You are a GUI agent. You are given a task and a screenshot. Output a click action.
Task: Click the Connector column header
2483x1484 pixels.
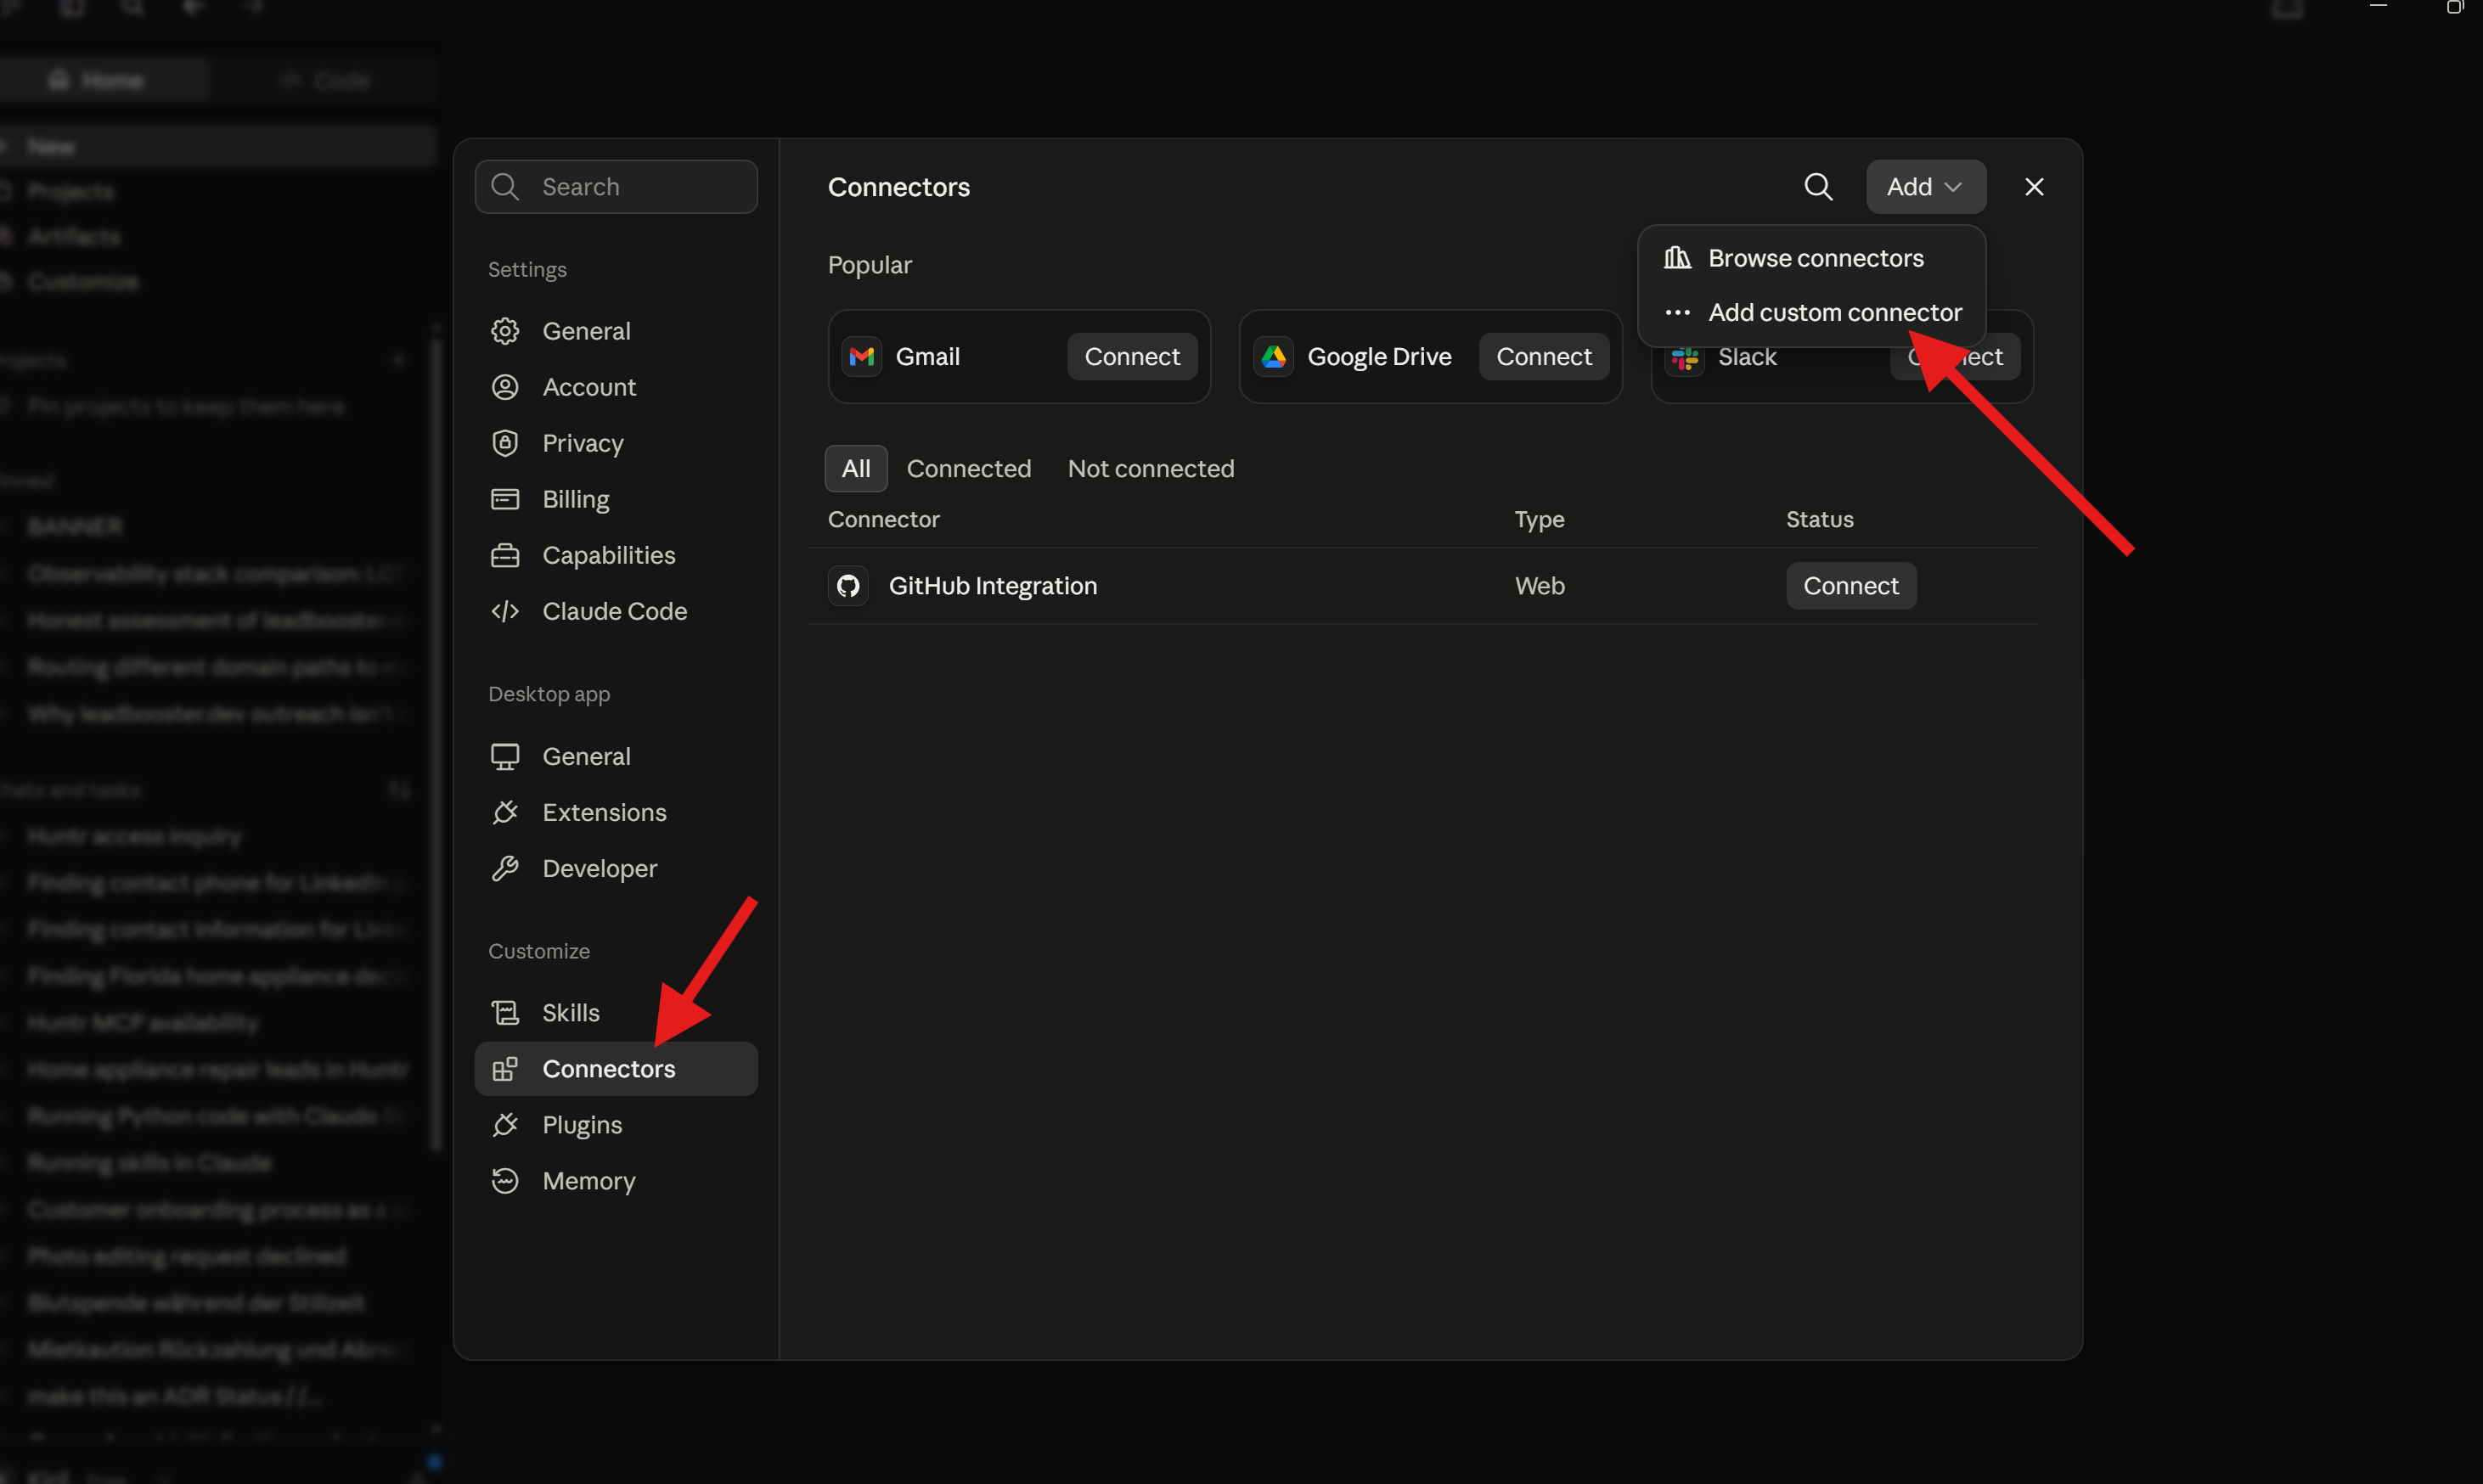(884, 520)
